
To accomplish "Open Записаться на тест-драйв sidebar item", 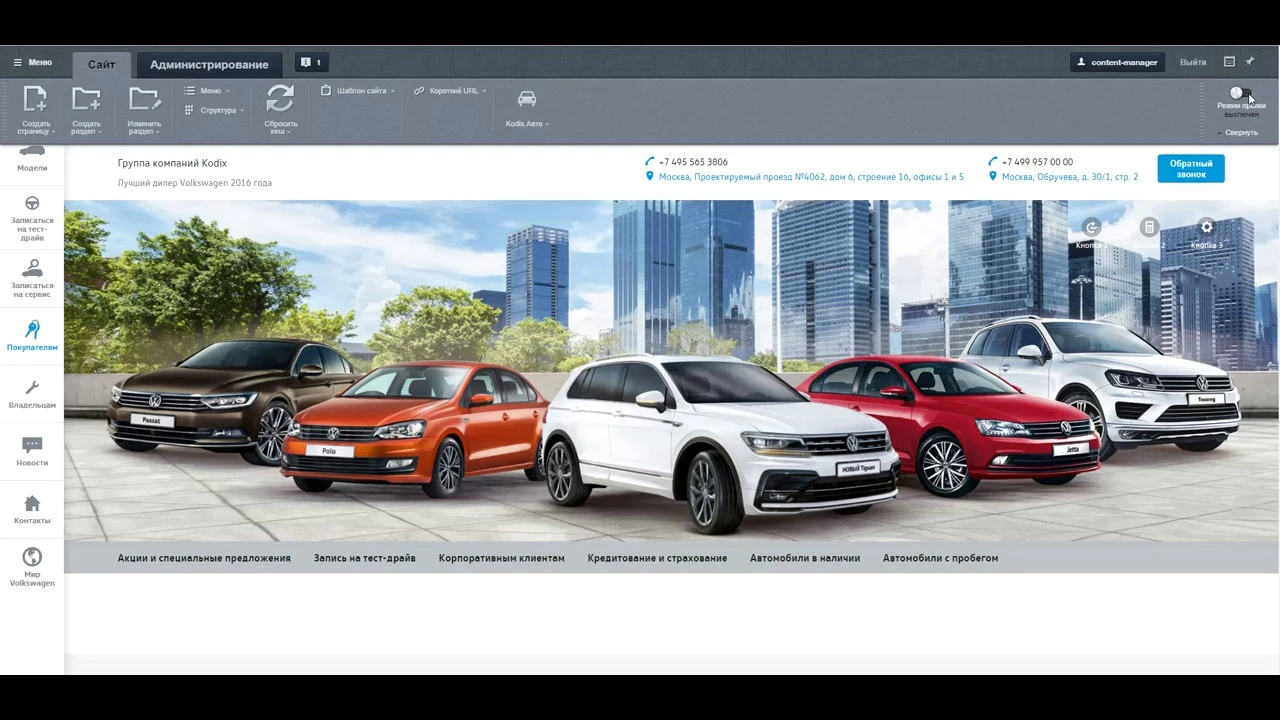I will (32, 218).
